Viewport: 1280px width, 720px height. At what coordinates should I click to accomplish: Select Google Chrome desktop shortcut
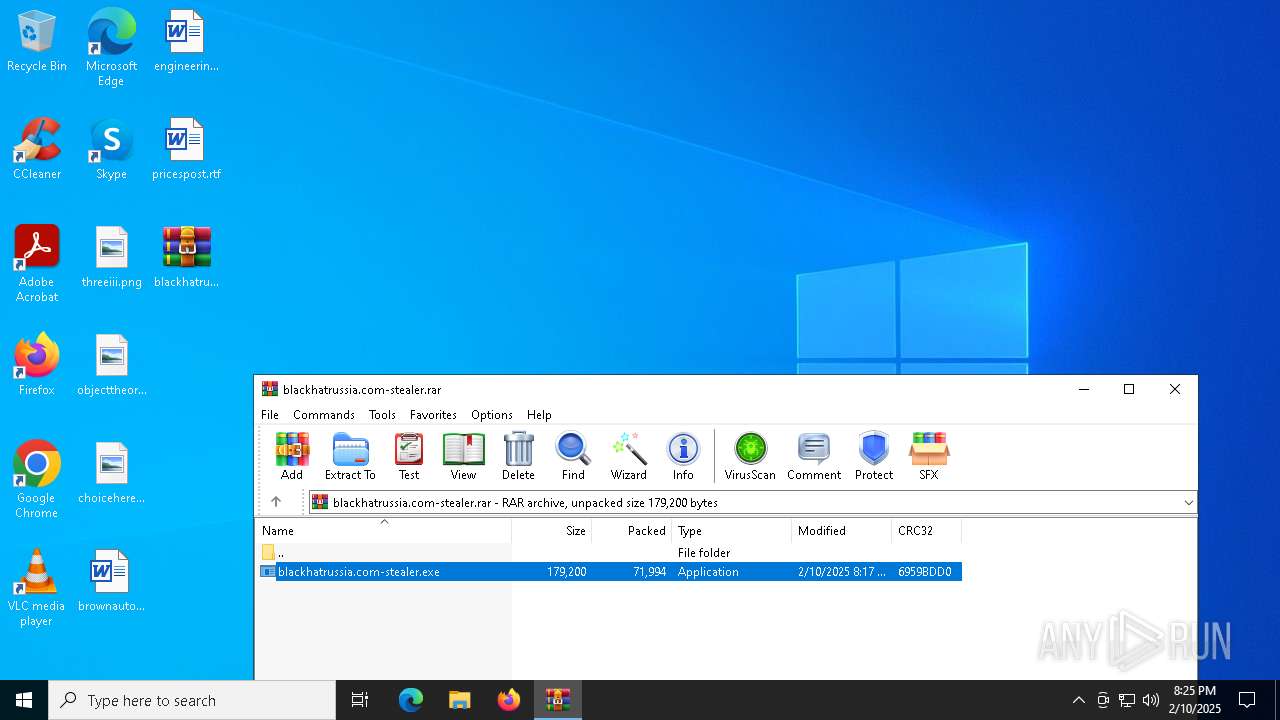(37, 480)
